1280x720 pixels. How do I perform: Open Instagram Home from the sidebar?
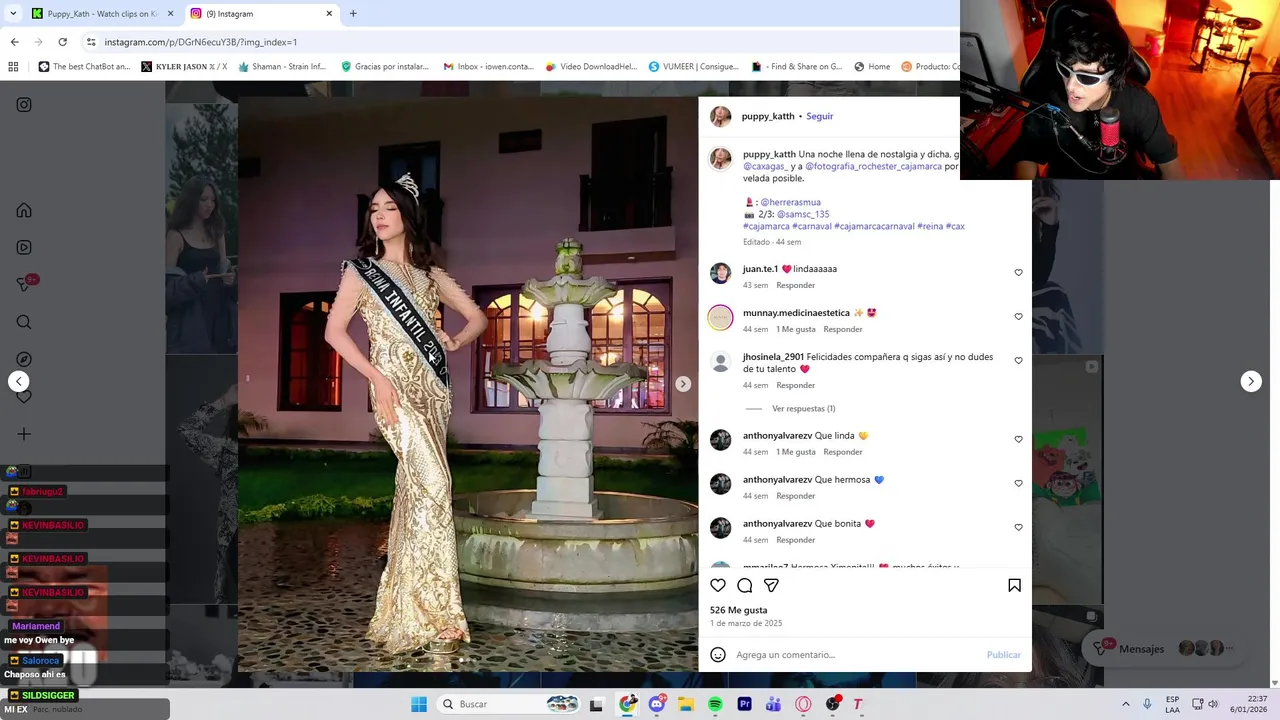(x=24, y=211)
